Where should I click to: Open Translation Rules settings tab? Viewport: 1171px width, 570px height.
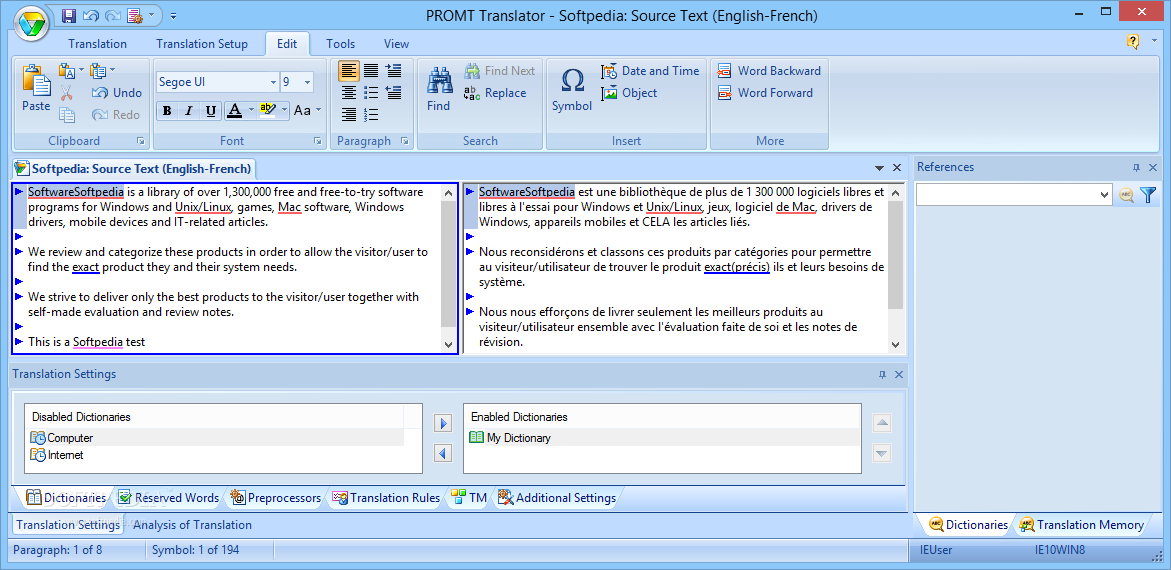click(x=388, y=498)
